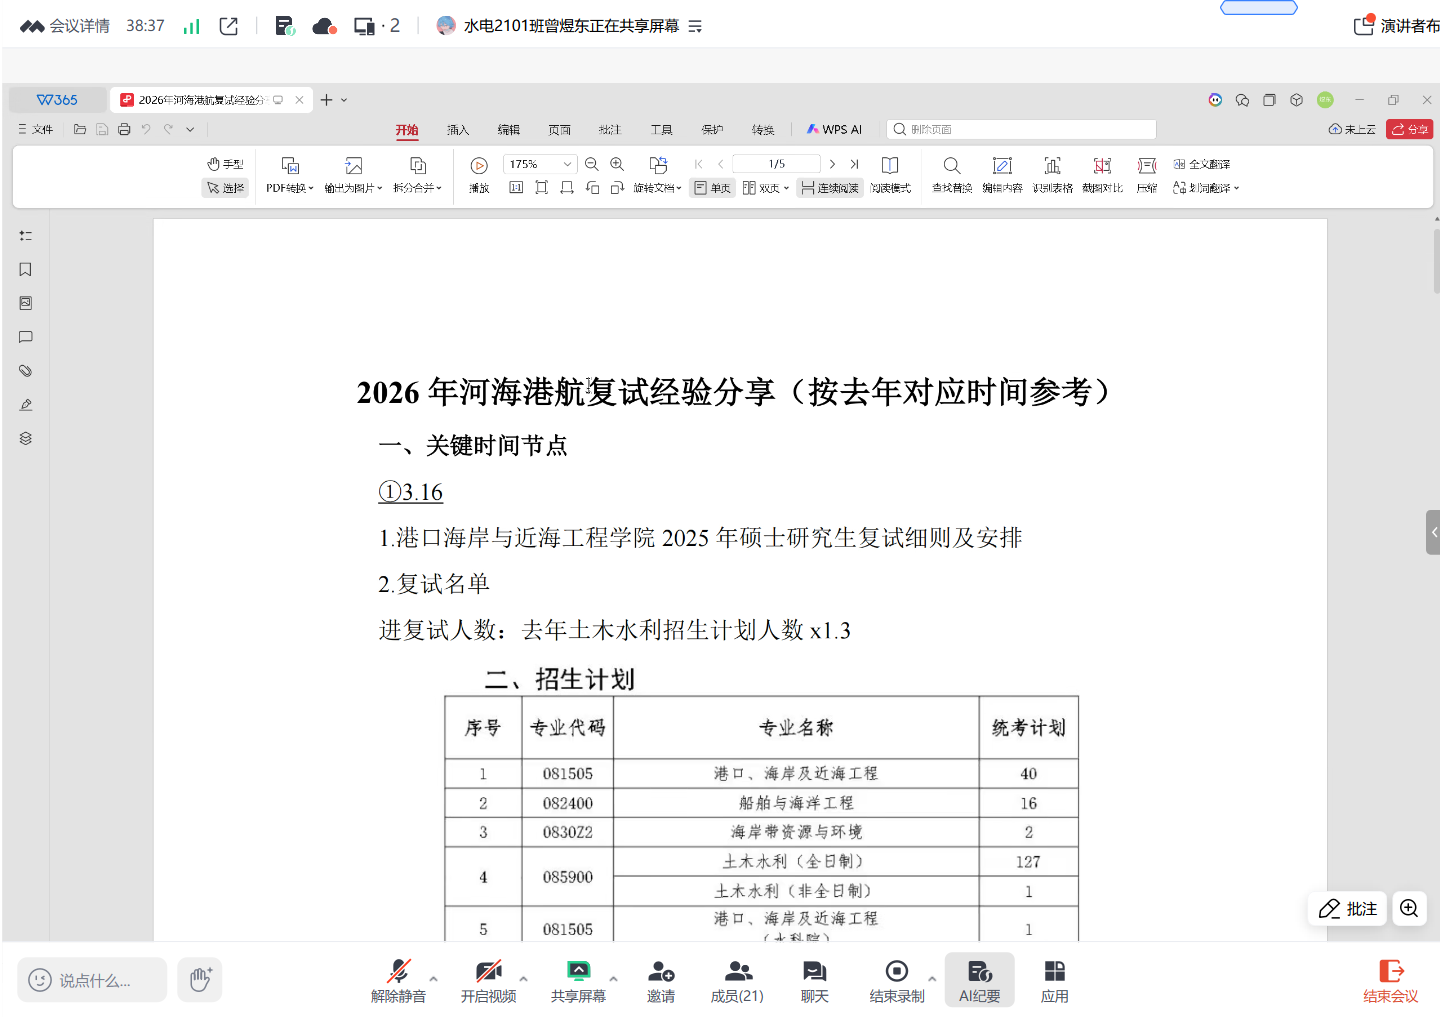Click the raise hand icon

pyautogui.click(x=200, y=980)
